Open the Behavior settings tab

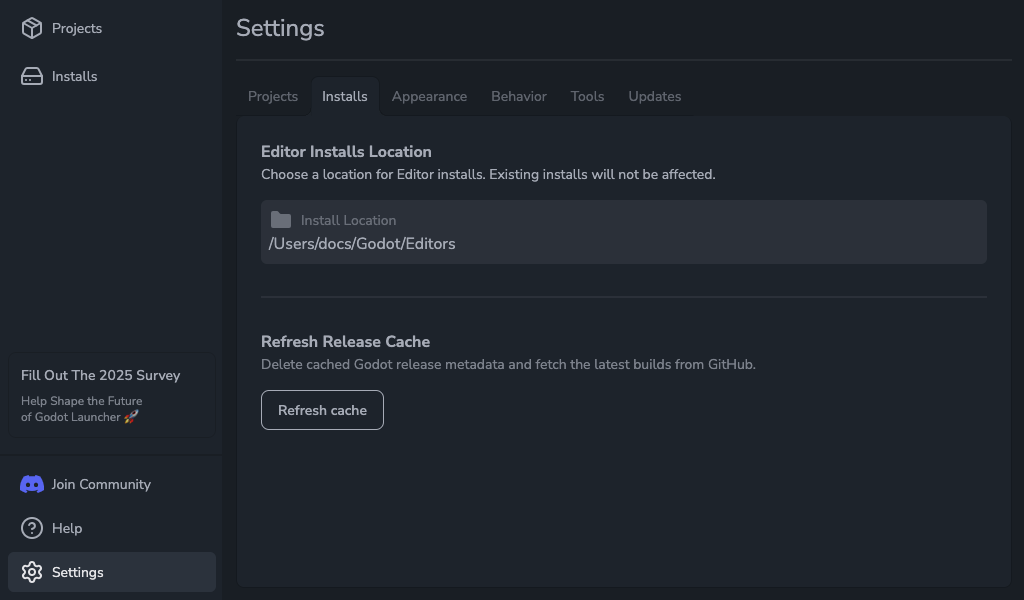pyautogui.click(x=518, y=96)
